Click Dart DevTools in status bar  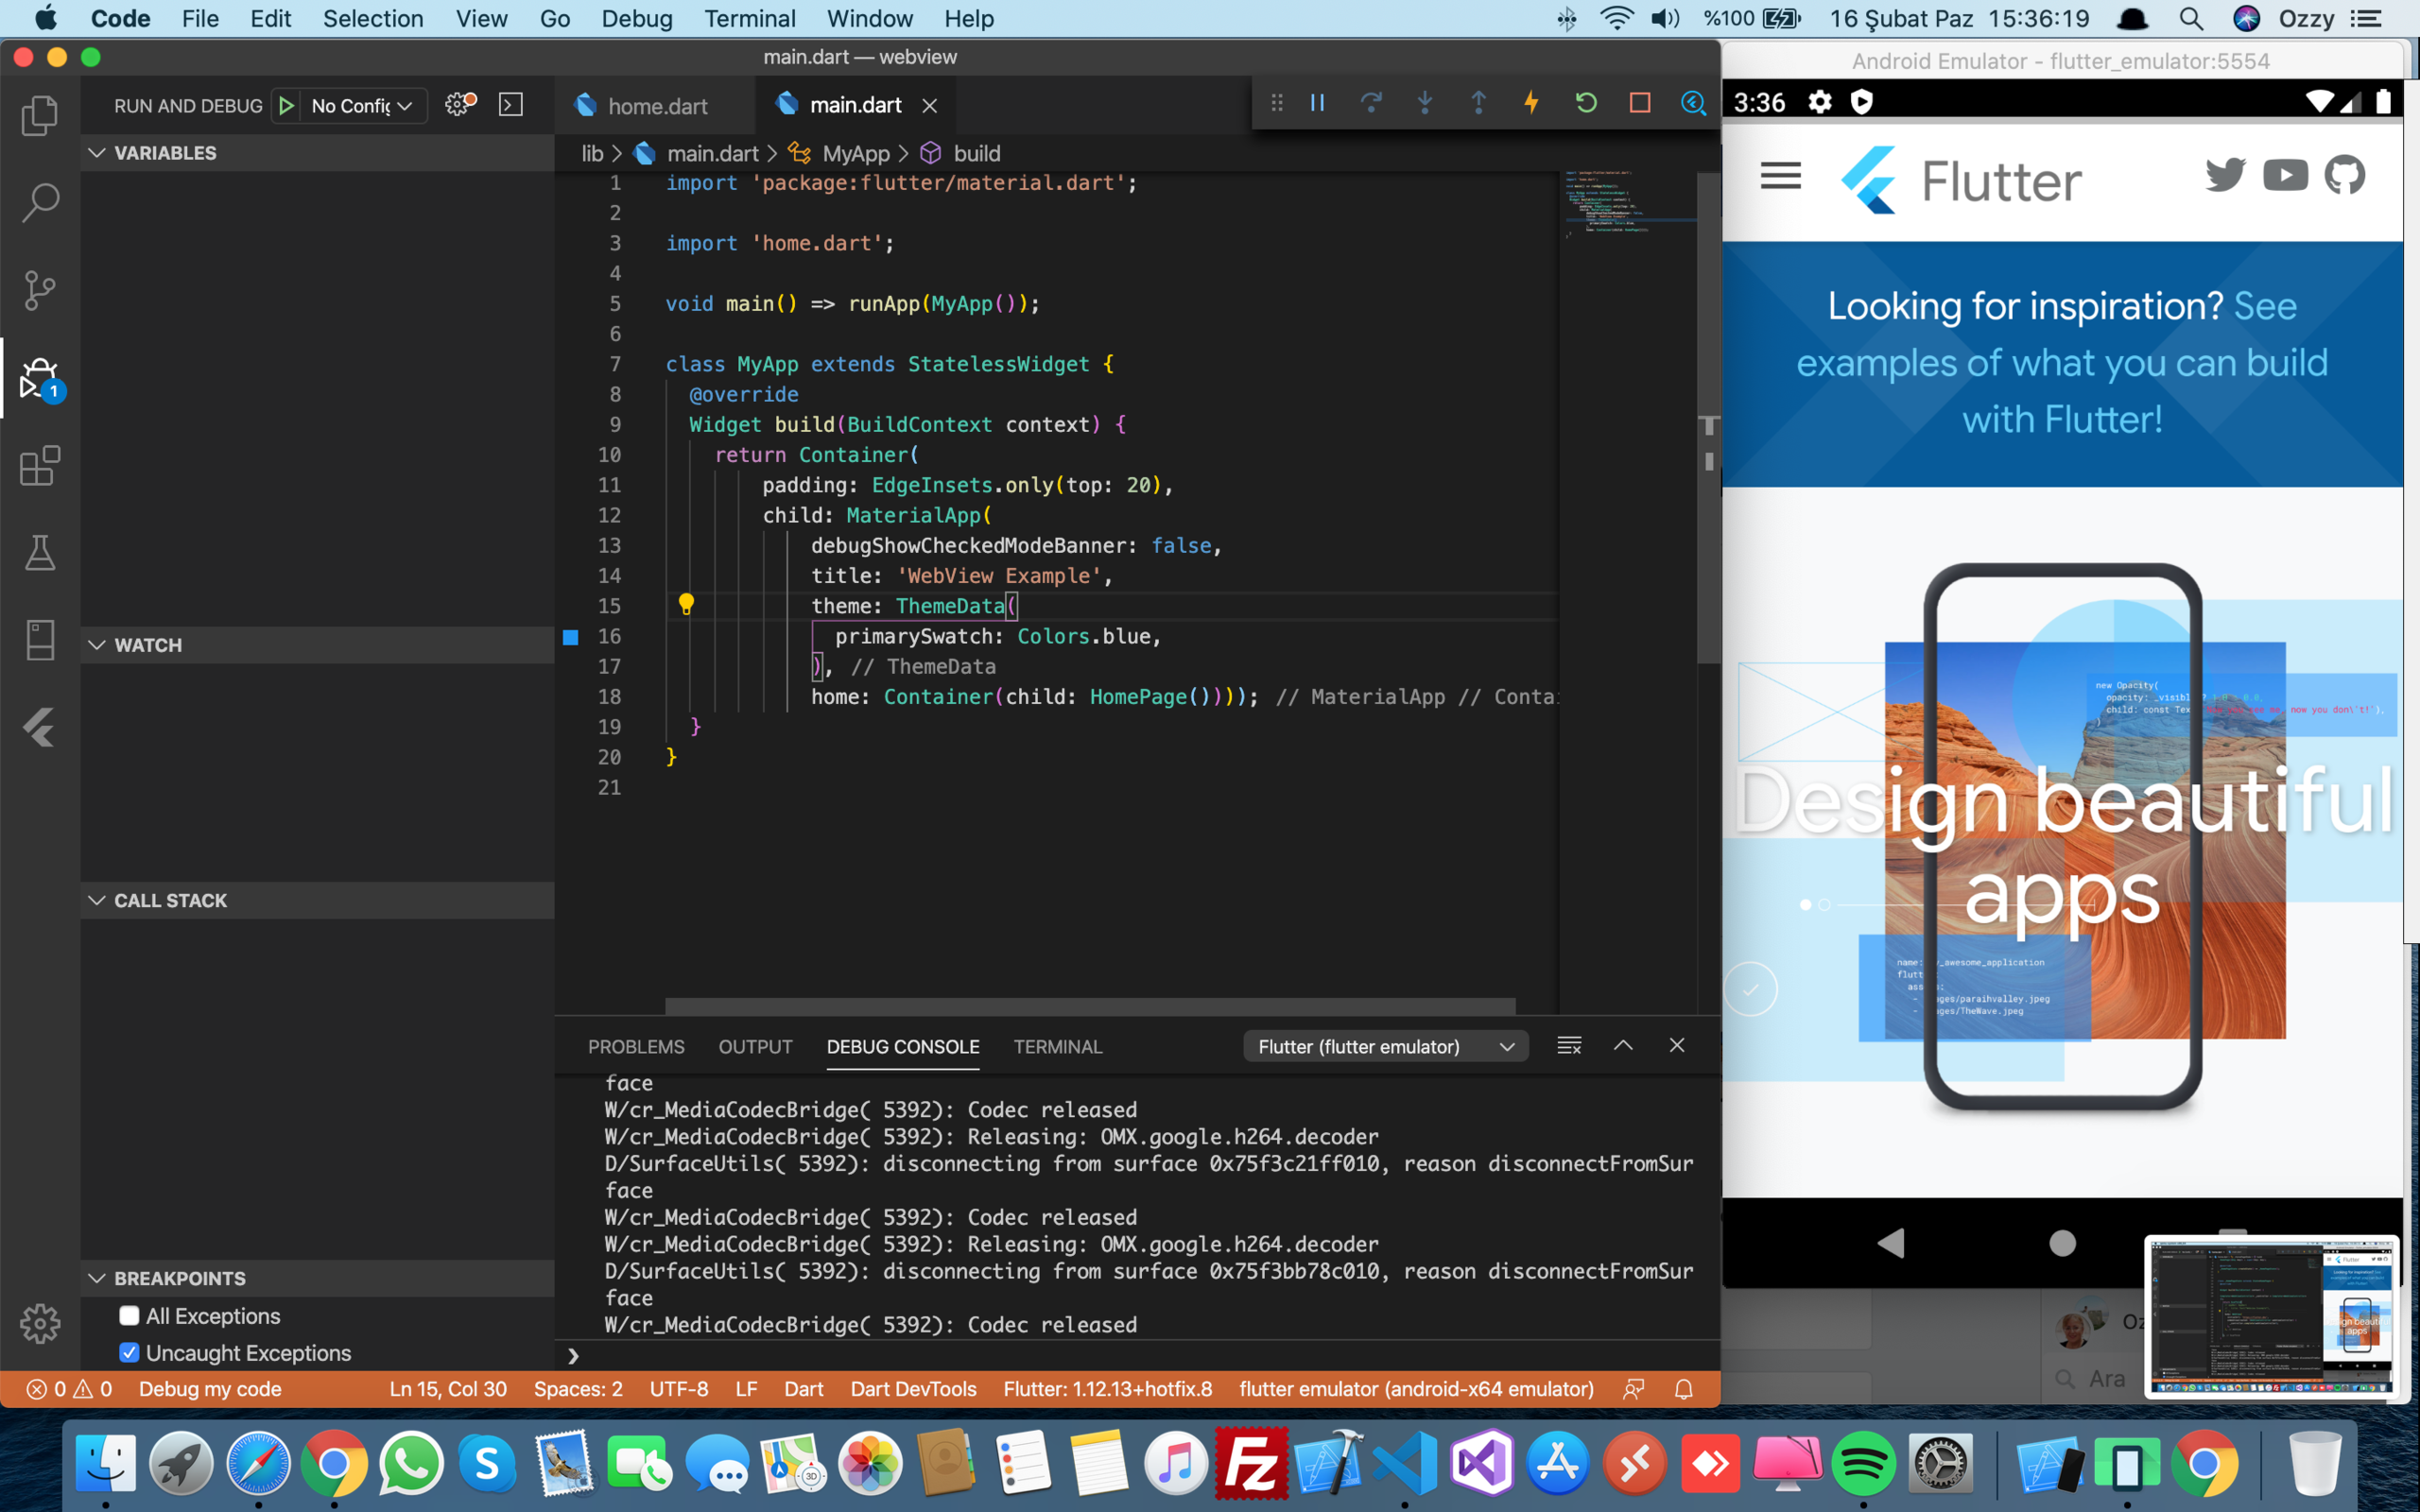click(913, 1389)
